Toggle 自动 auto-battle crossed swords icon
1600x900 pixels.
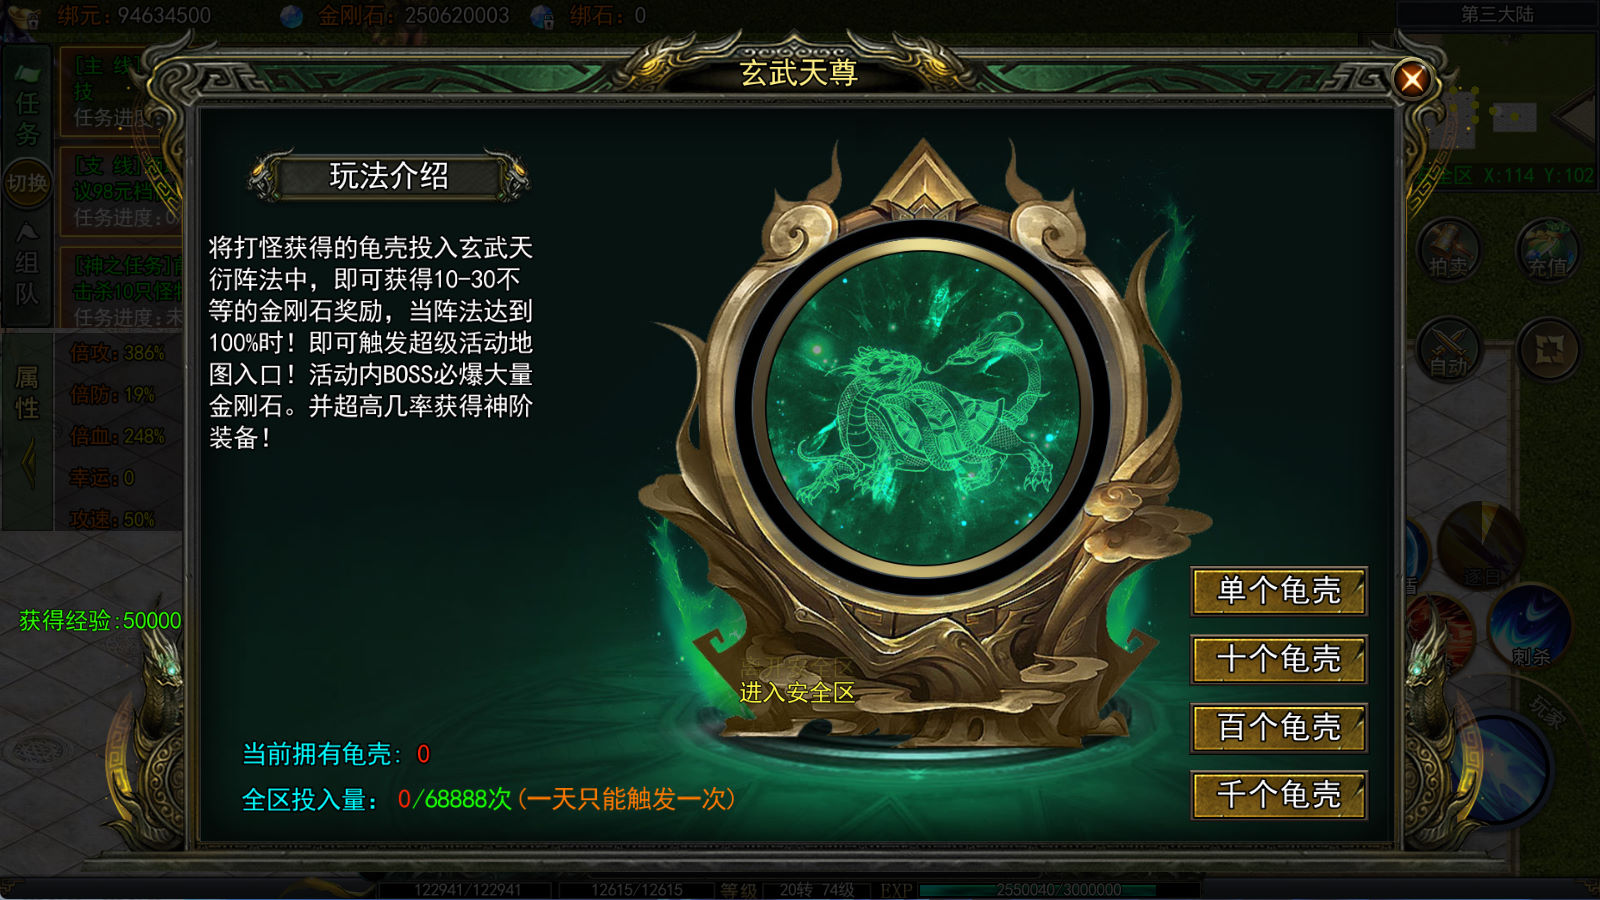tap(1448, 349)
